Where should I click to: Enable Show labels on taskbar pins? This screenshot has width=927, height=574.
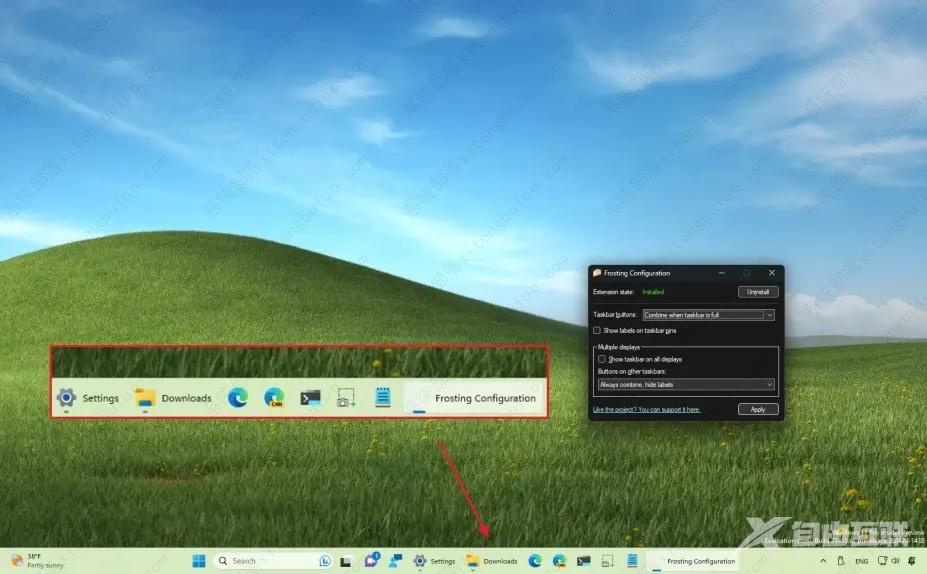[597, 330]
